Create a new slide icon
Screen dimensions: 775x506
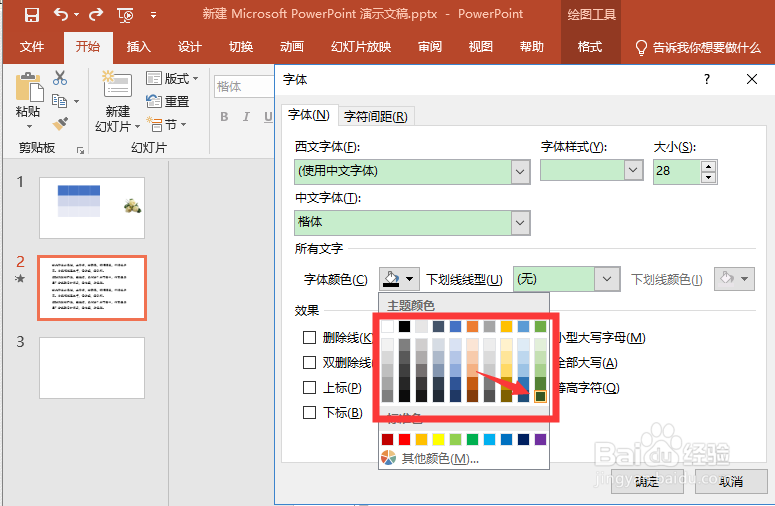coord(117,84)
